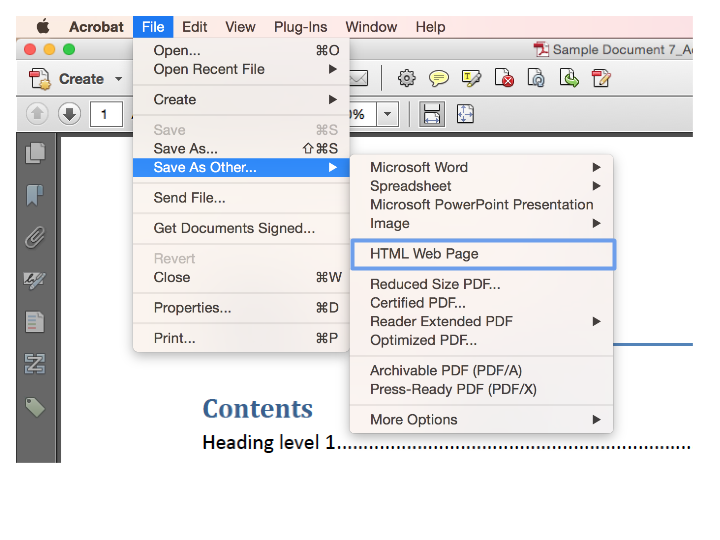This screenshot has width=720, height=540.
Task: Expand Microsoft Word submenu
Action: (596, 167)
